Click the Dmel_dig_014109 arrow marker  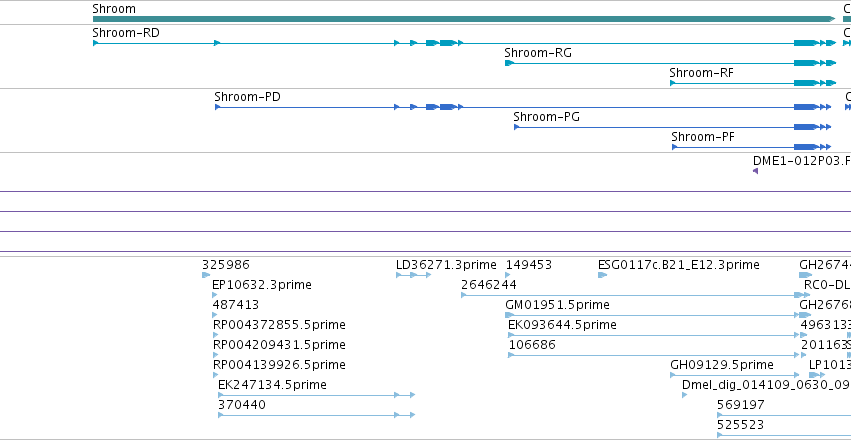(684, 395)
